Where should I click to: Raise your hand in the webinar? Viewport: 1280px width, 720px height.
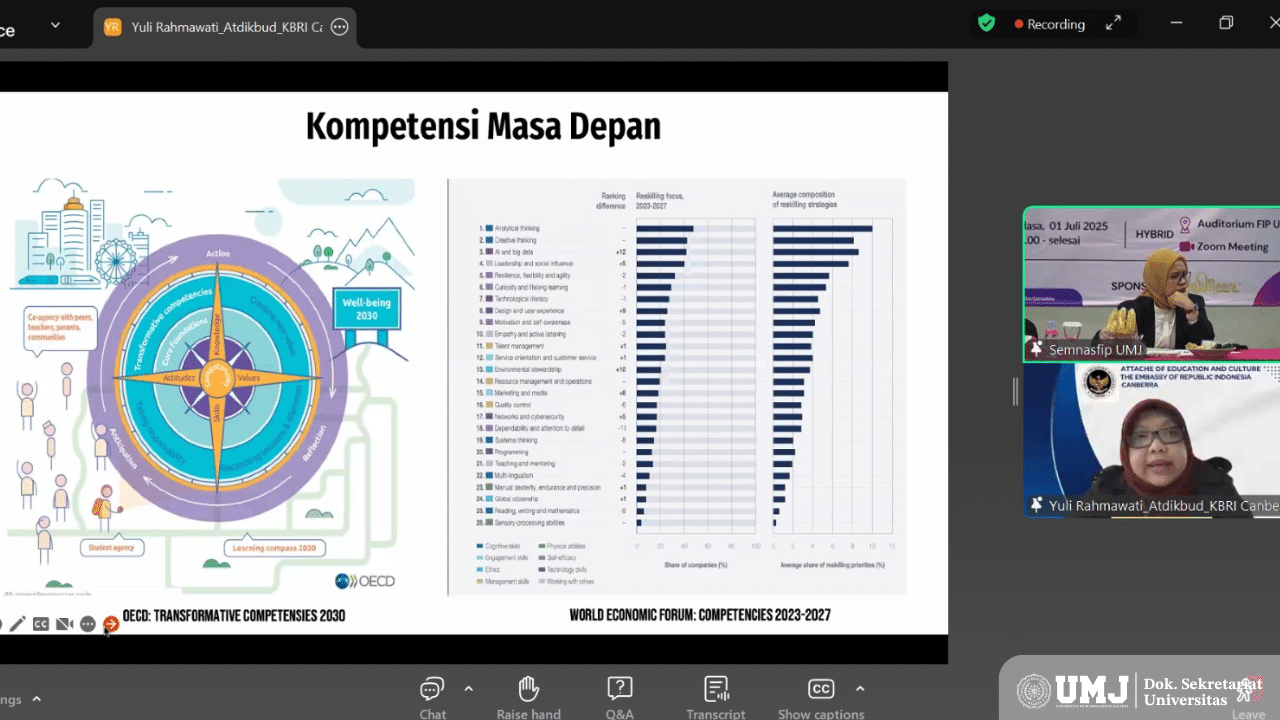coord(528,697)
